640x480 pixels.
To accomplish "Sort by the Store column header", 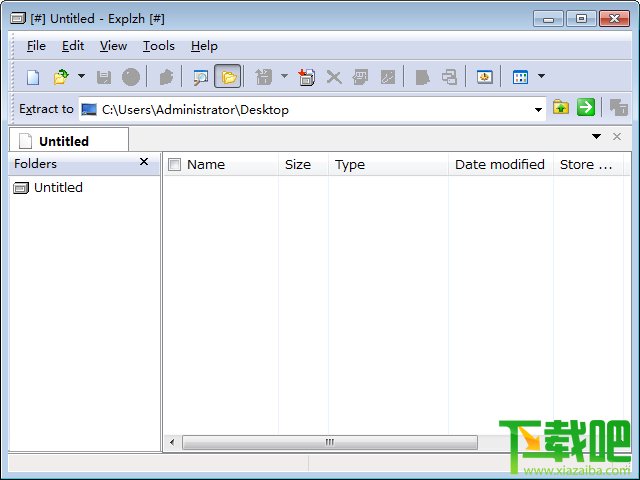I will [x=589, y=164].
